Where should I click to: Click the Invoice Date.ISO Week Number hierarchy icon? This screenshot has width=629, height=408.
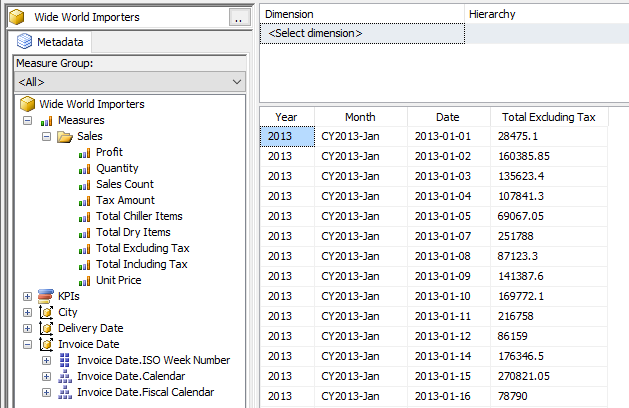pos(65,360)
